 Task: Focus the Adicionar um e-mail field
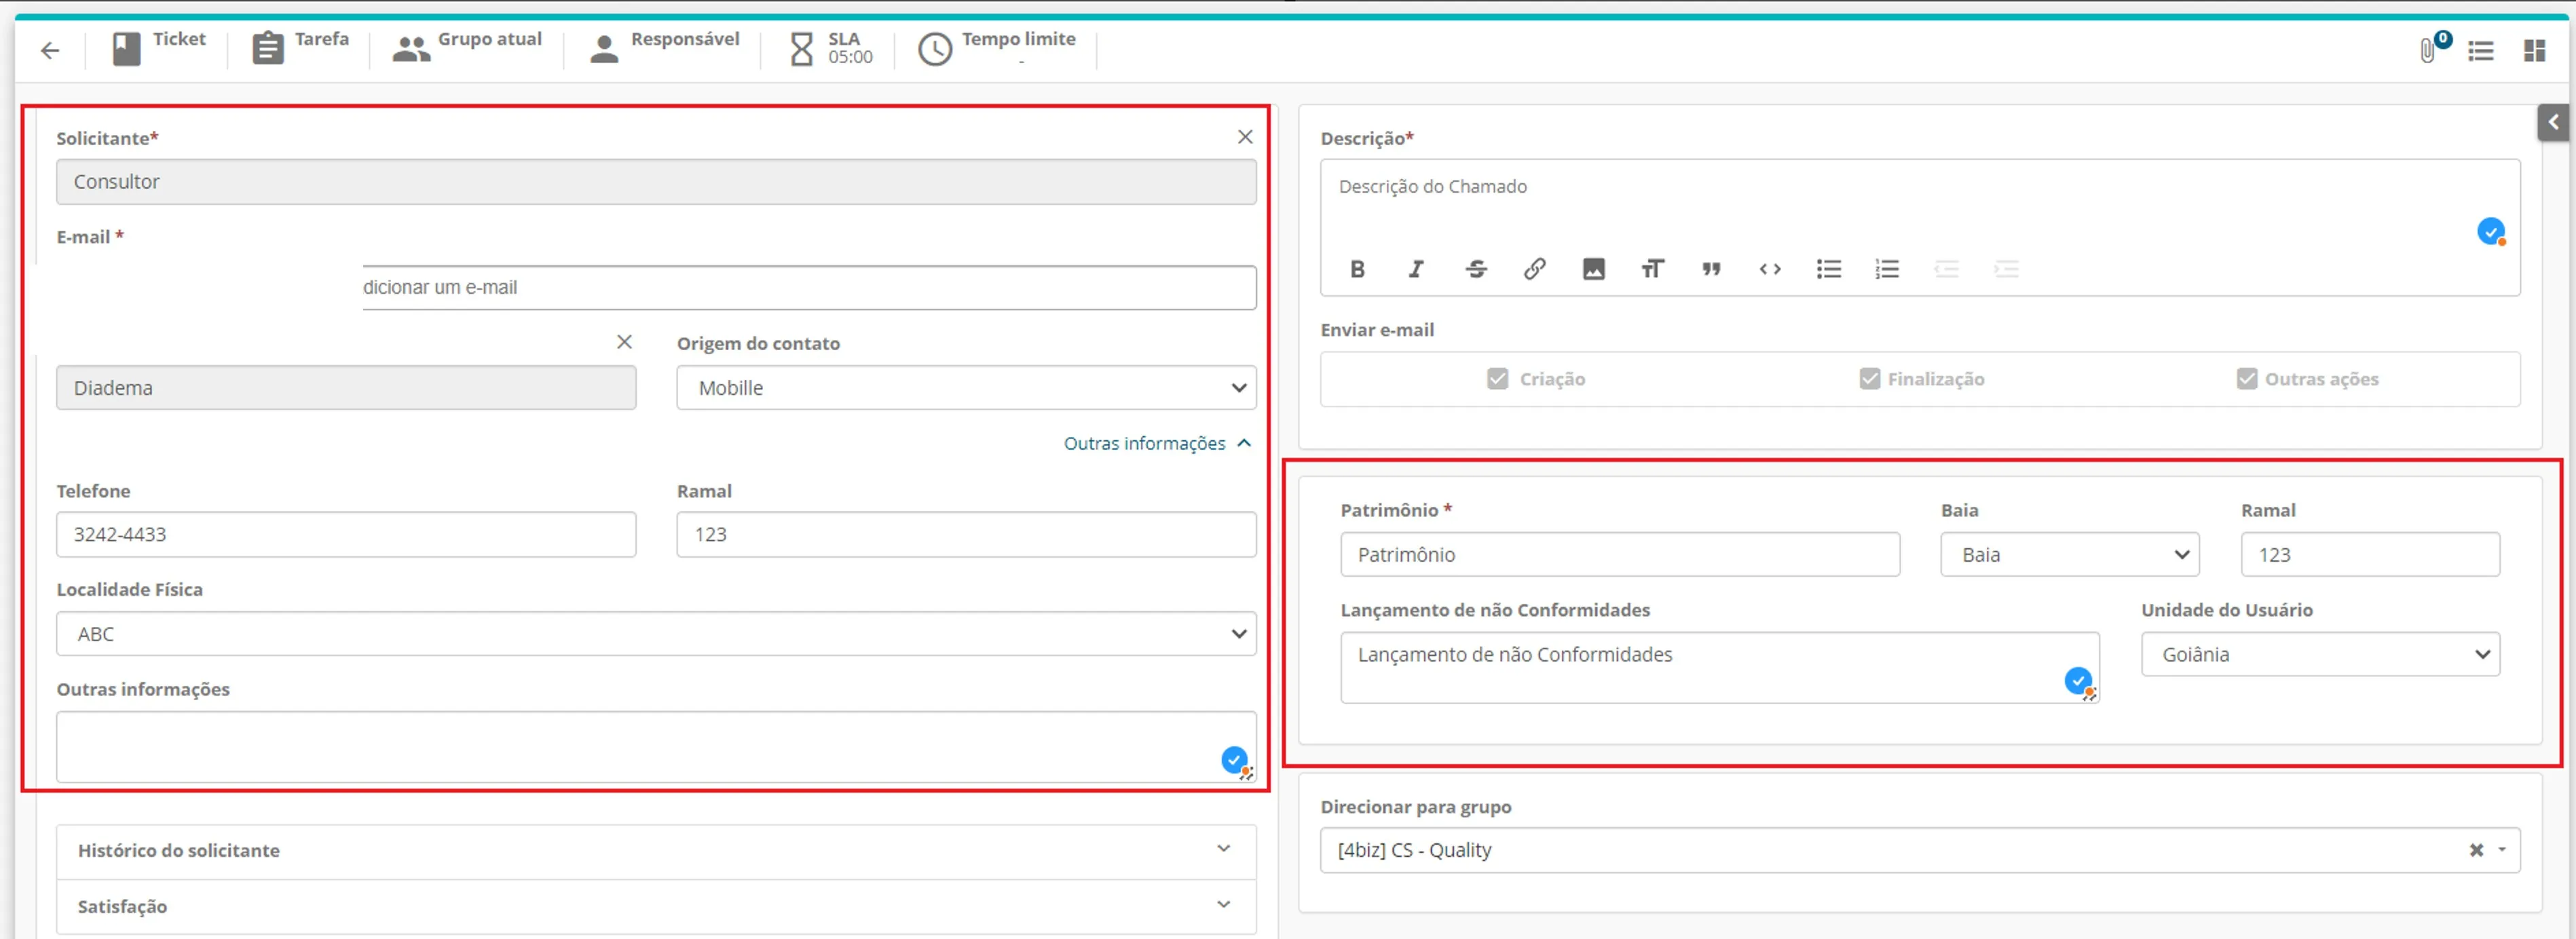click(x=809, y=288)
